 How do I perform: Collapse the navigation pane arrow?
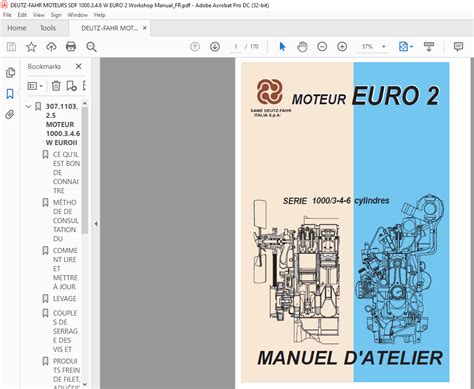96,224
